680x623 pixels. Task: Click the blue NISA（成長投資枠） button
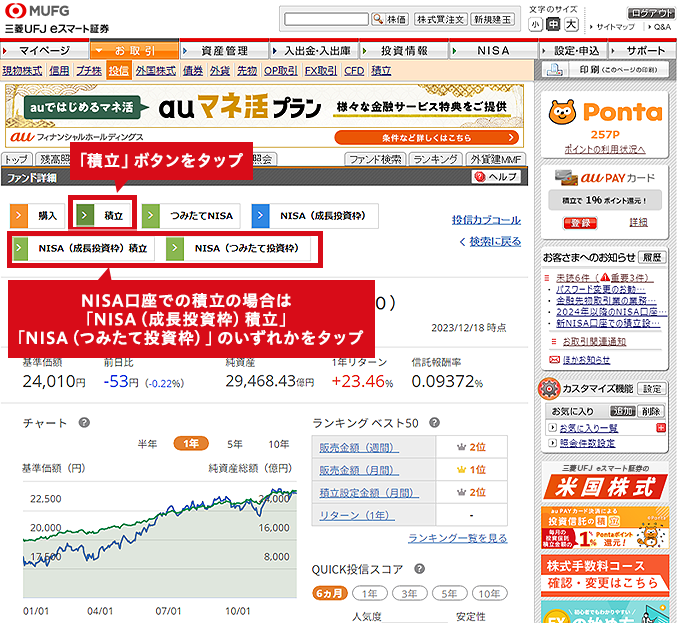pos(315,215)
